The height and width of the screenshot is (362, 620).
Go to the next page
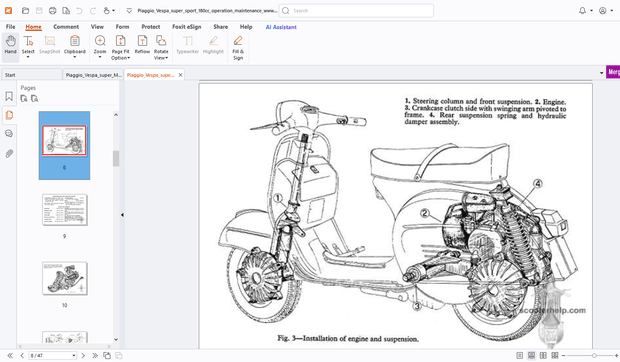click(83, 356)
